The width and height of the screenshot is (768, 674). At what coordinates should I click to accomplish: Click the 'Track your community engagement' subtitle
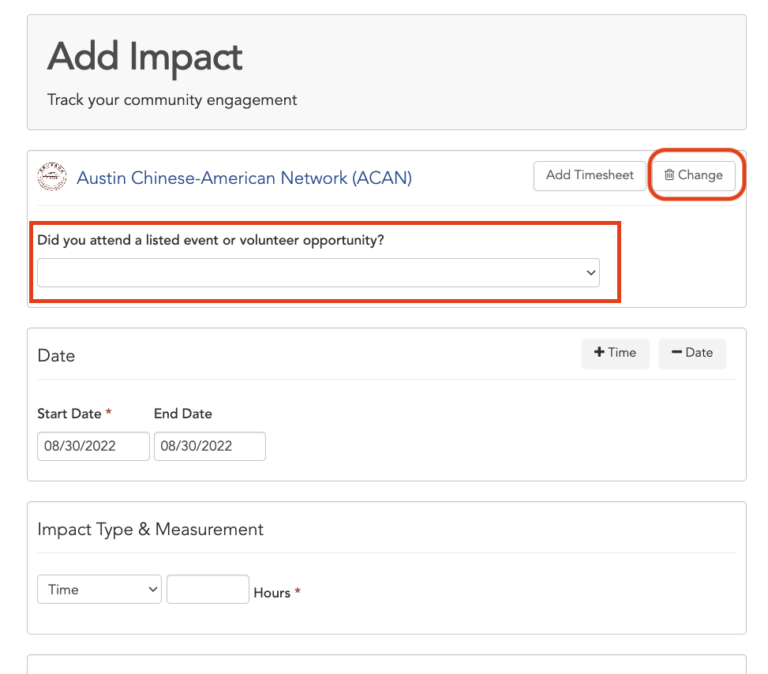172,100
